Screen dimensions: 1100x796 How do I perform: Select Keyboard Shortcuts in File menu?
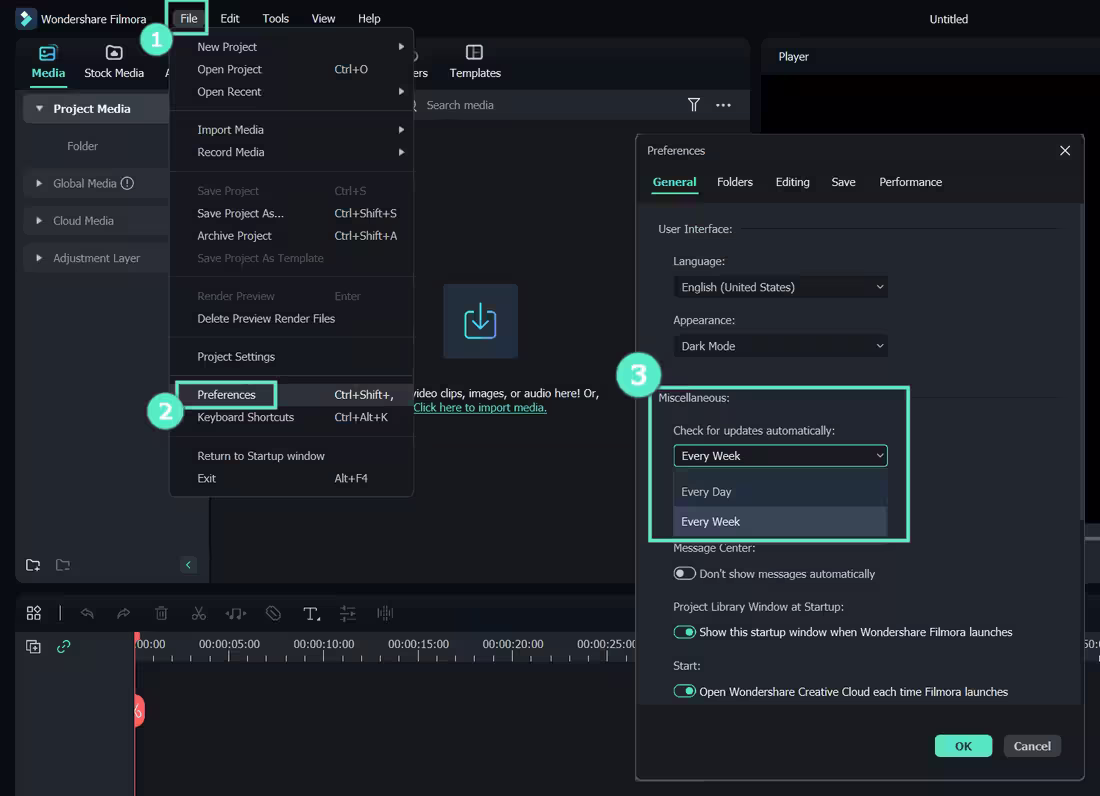(291, 417)
